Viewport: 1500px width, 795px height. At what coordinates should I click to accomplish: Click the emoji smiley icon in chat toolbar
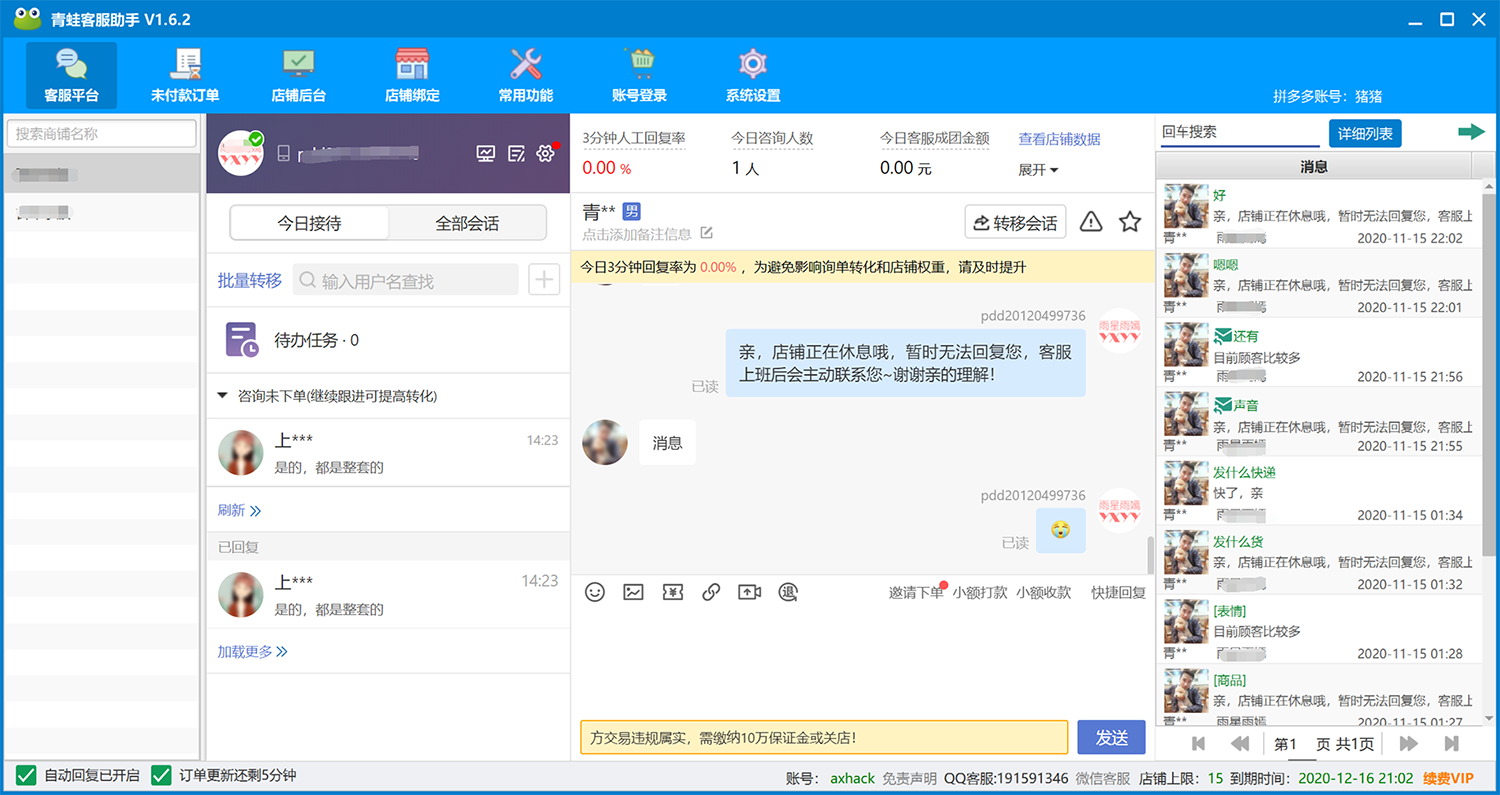click(x=595, y=592)
